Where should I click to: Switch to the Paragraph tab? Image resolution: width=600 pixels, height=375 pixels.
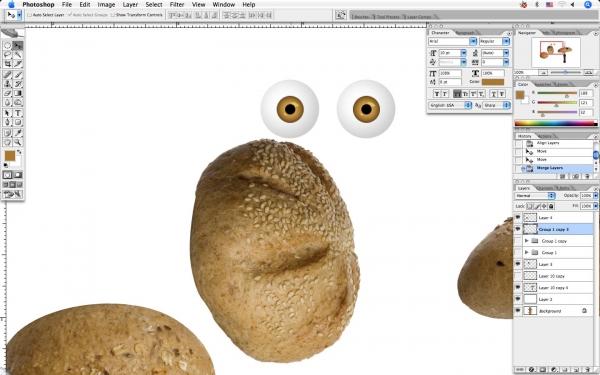pyautogui.click(x=465, y=33)
